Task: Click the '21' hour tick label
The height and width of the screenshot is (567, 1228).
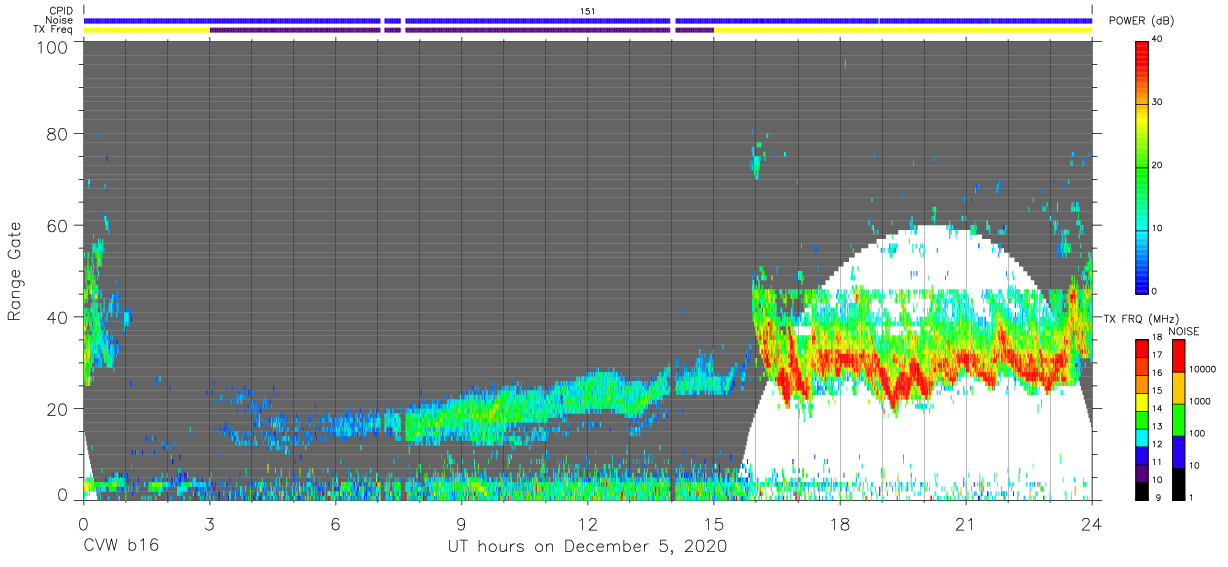Action: pyautogui.click(x=965, y=525)
